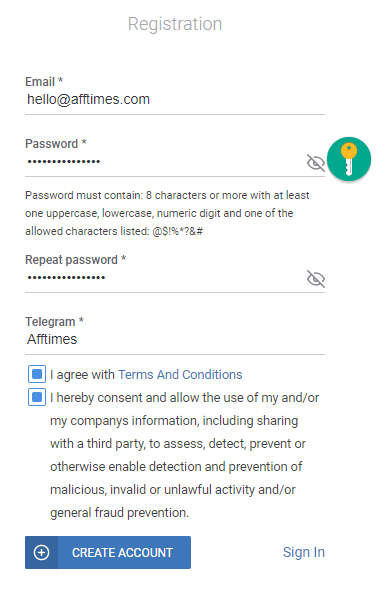Toggle the fraud prevention consent checkbox
387x594 pixels.
pos(37,397)
